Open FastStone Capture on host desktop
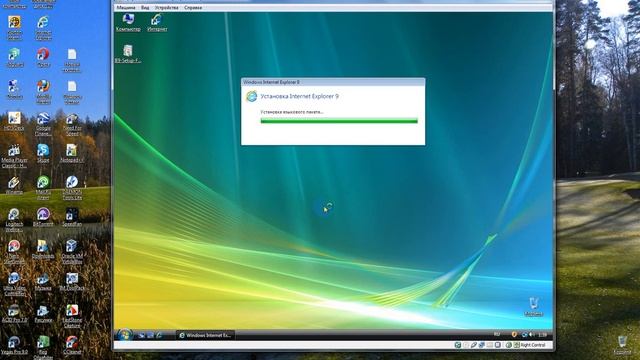640x360 pixels. click(x=72, y=316)
